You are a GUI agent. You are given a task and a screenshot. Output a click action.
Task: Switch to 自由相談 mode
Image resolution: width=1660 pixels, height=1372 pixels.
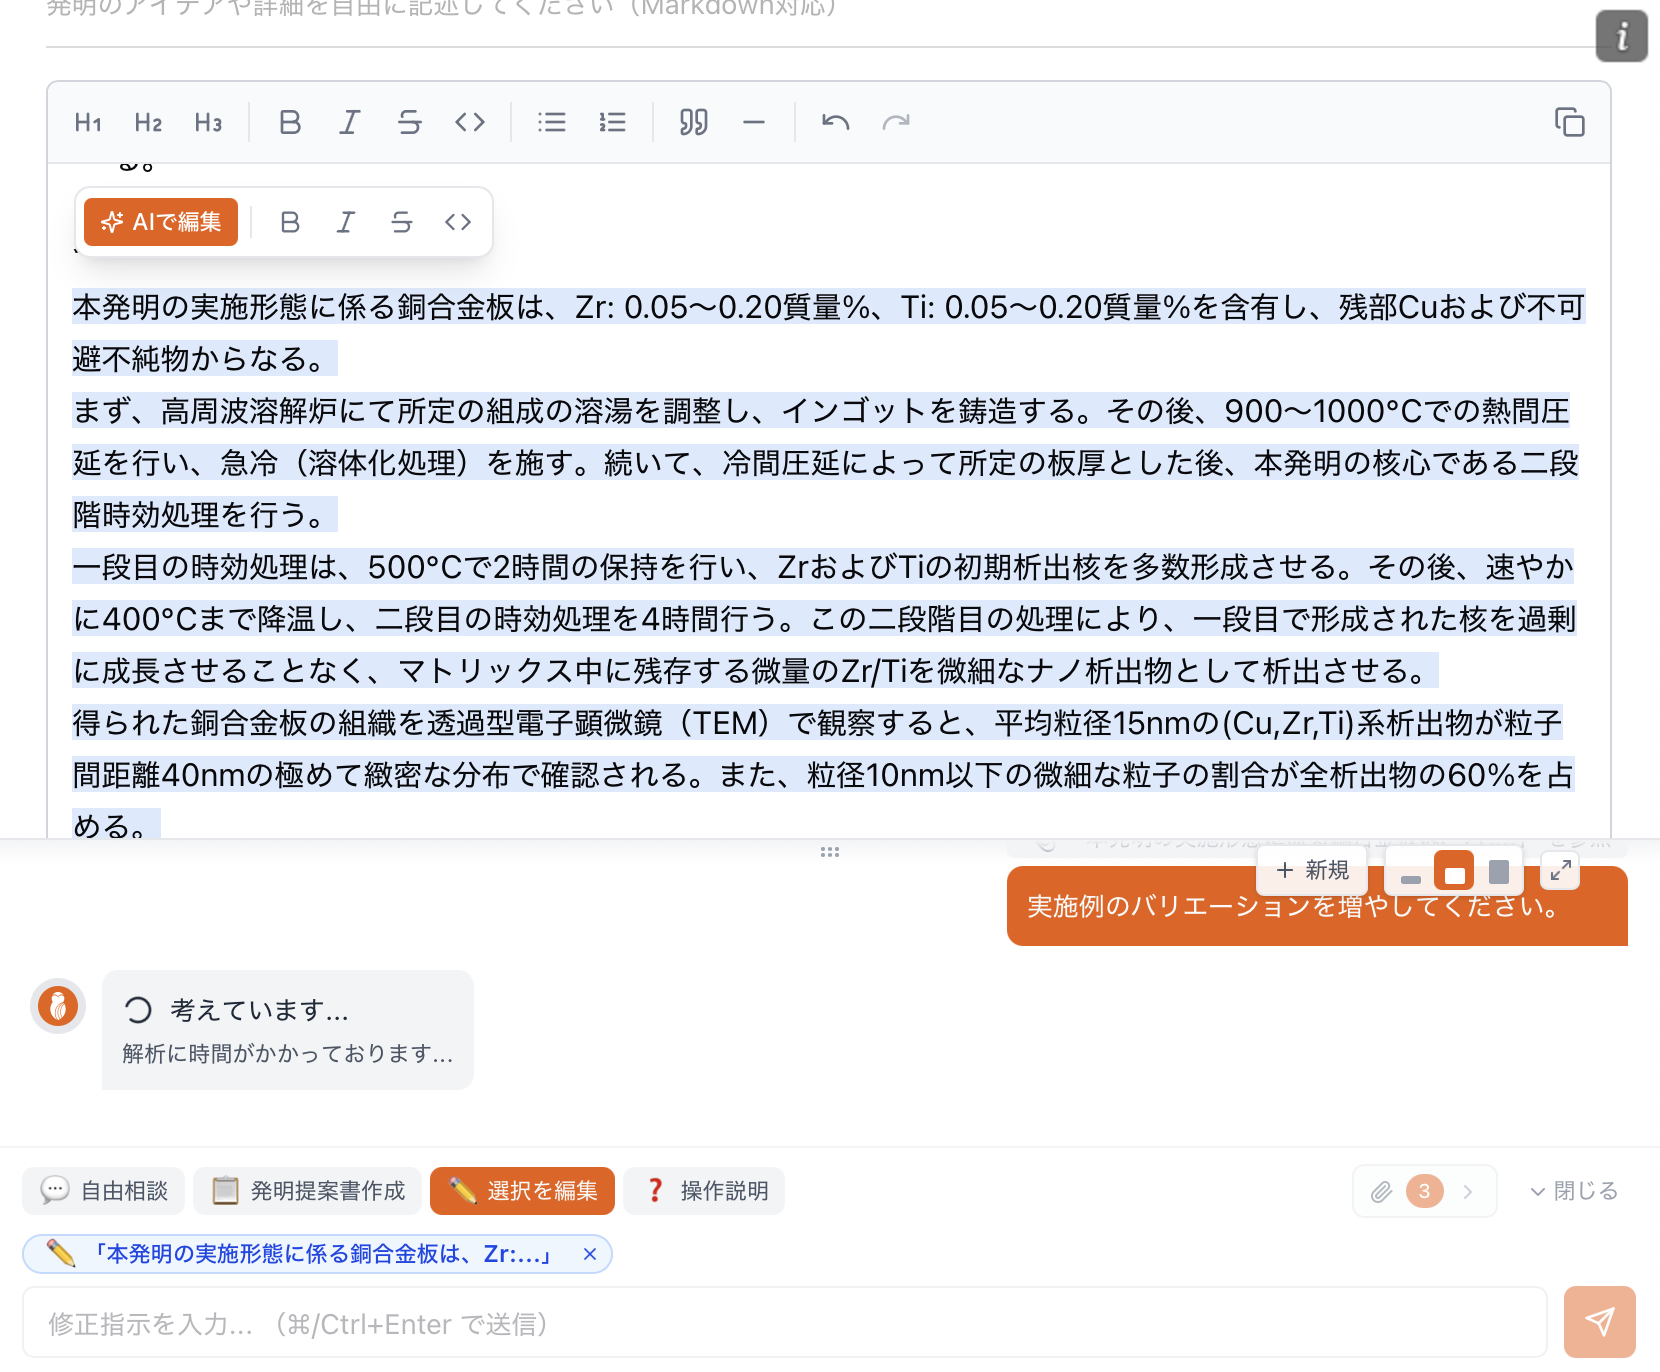104,1191
